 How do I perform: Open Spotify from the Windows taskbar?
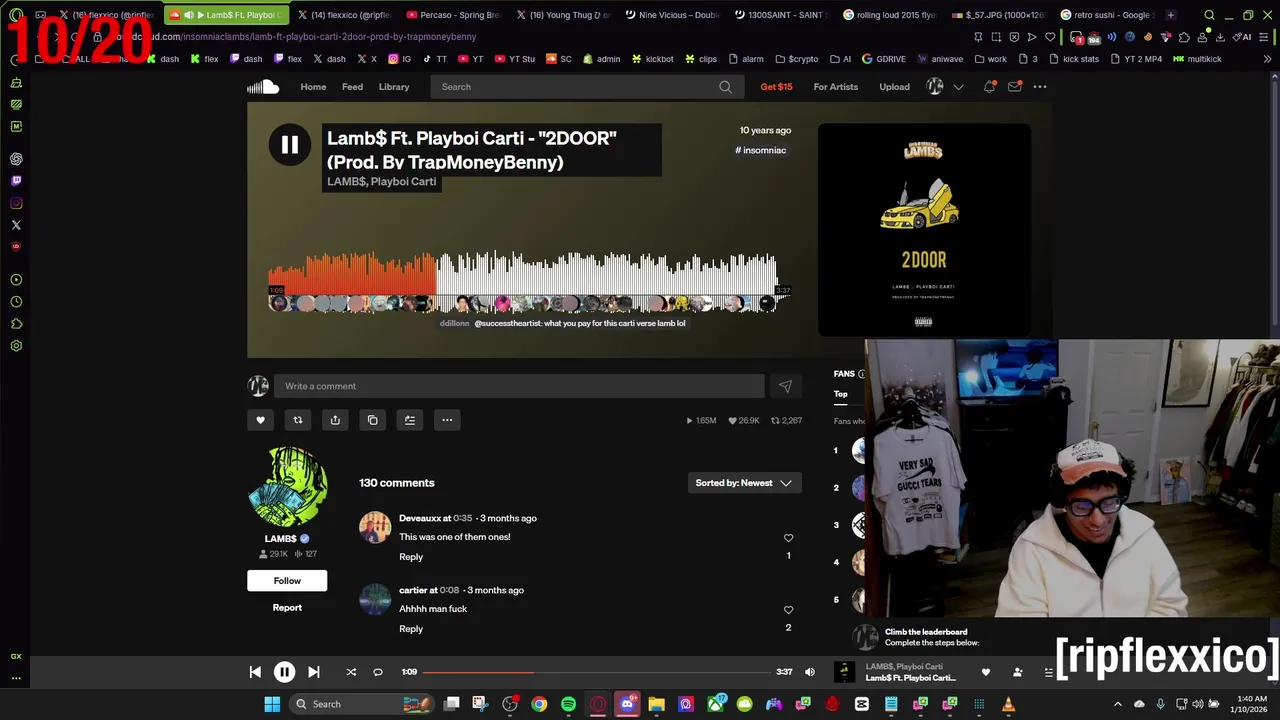pos(568,704)
